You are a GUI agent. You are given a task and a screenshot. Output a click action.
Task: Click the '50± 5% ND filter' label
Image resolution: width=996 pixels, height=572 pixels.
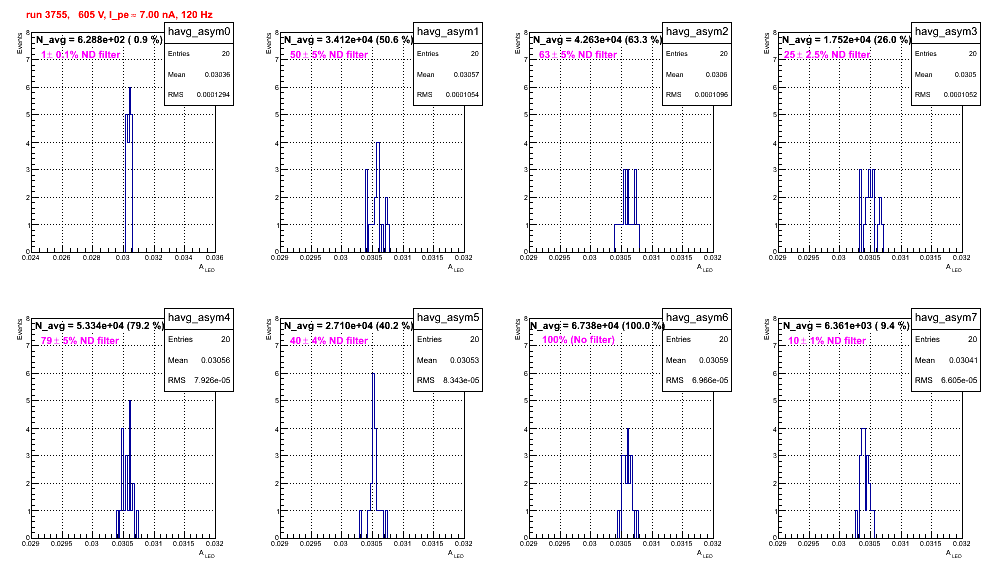tap(329, 55)
